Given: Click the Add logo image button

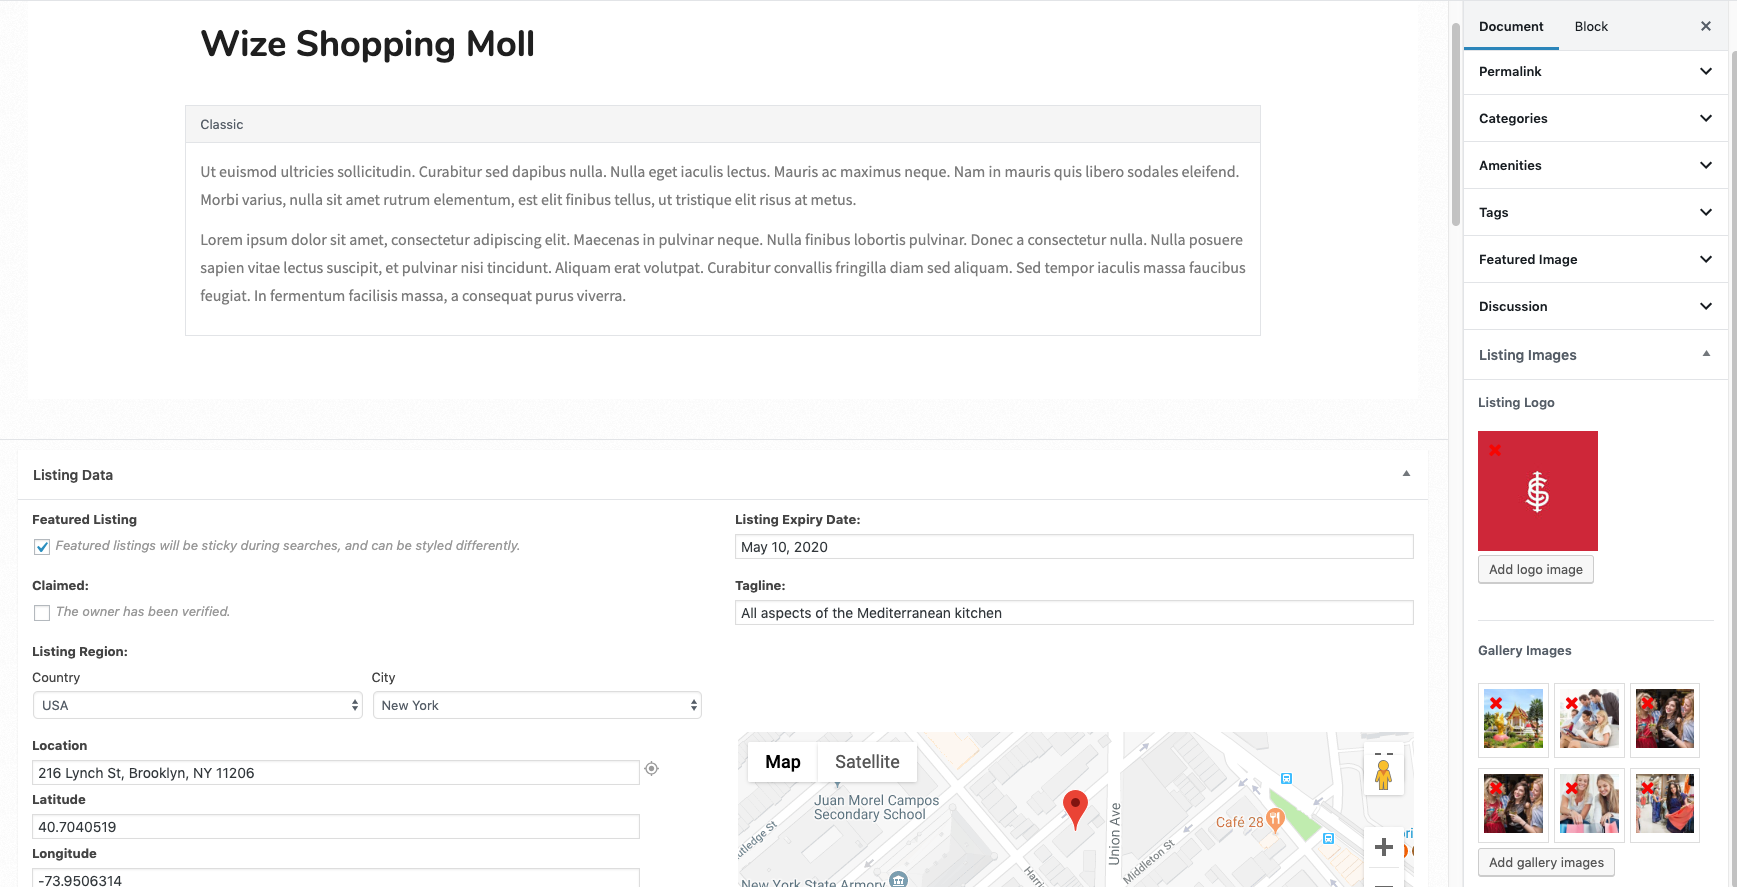Looking at the screenshot, I should click(1535, 569).
